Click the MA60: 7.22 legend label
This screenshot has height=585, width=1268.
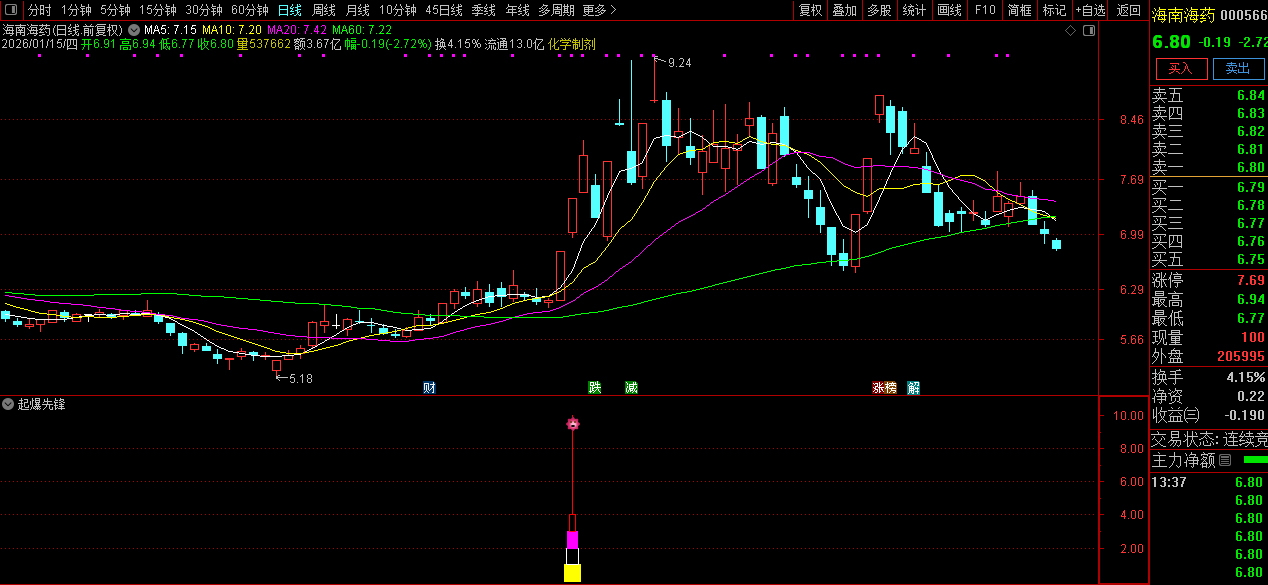pos(362,30)
